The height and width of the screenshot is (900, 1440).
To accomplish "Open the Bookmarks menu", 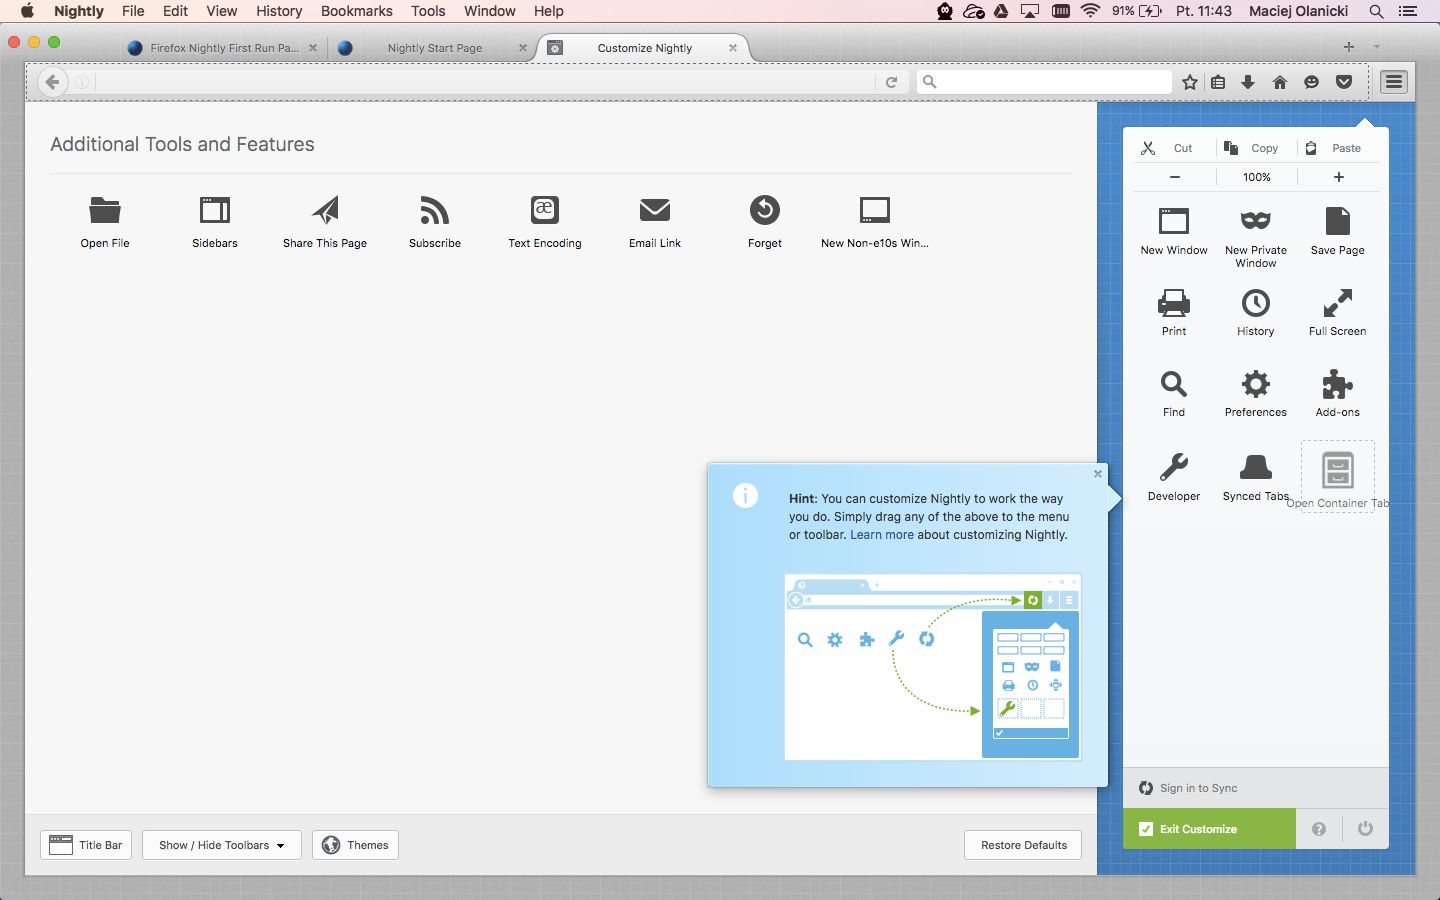I will click(356, 11).
